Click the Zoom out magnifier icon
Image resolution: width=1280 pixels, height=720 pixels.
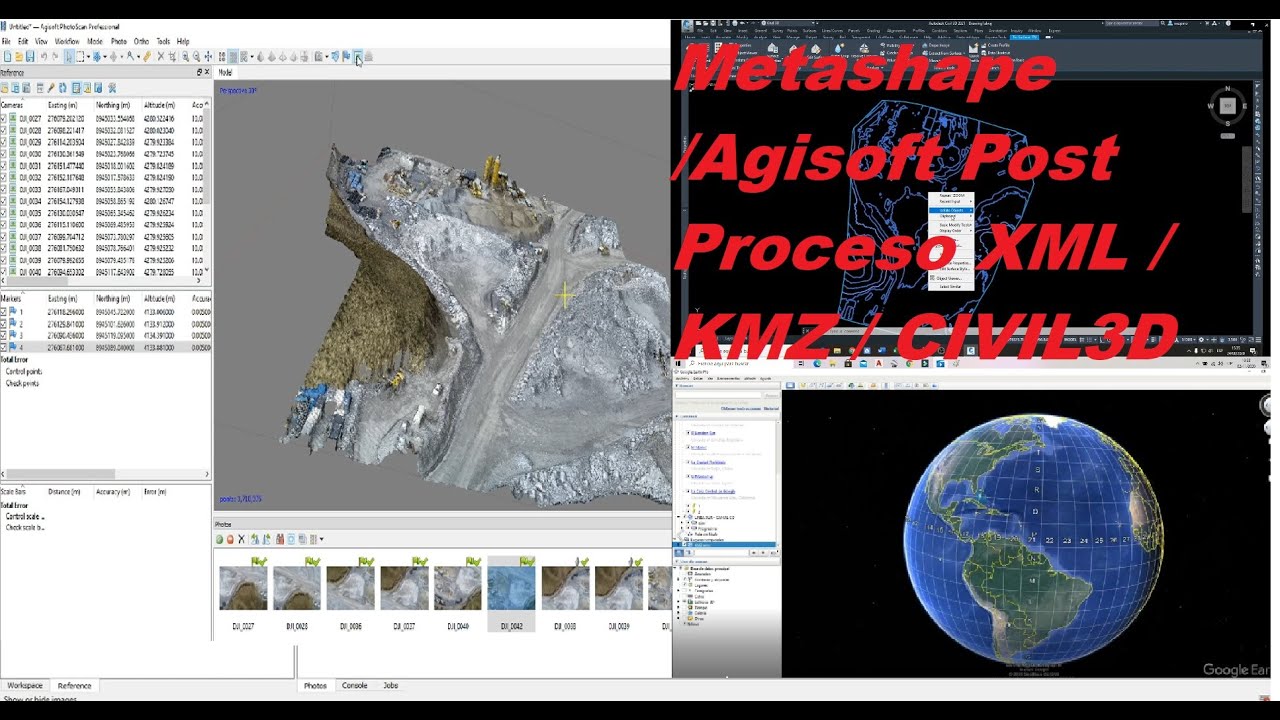(x=196, y=57)
